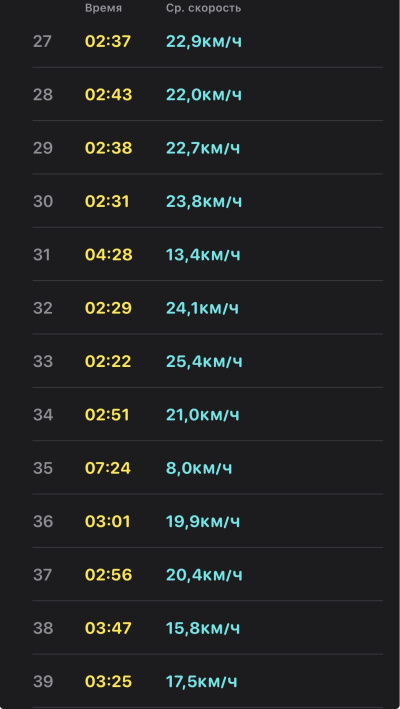The height and width of the screenshot is (709, 400).
Task: Click the 04:28 time of split 31
Action: (108, 255)
